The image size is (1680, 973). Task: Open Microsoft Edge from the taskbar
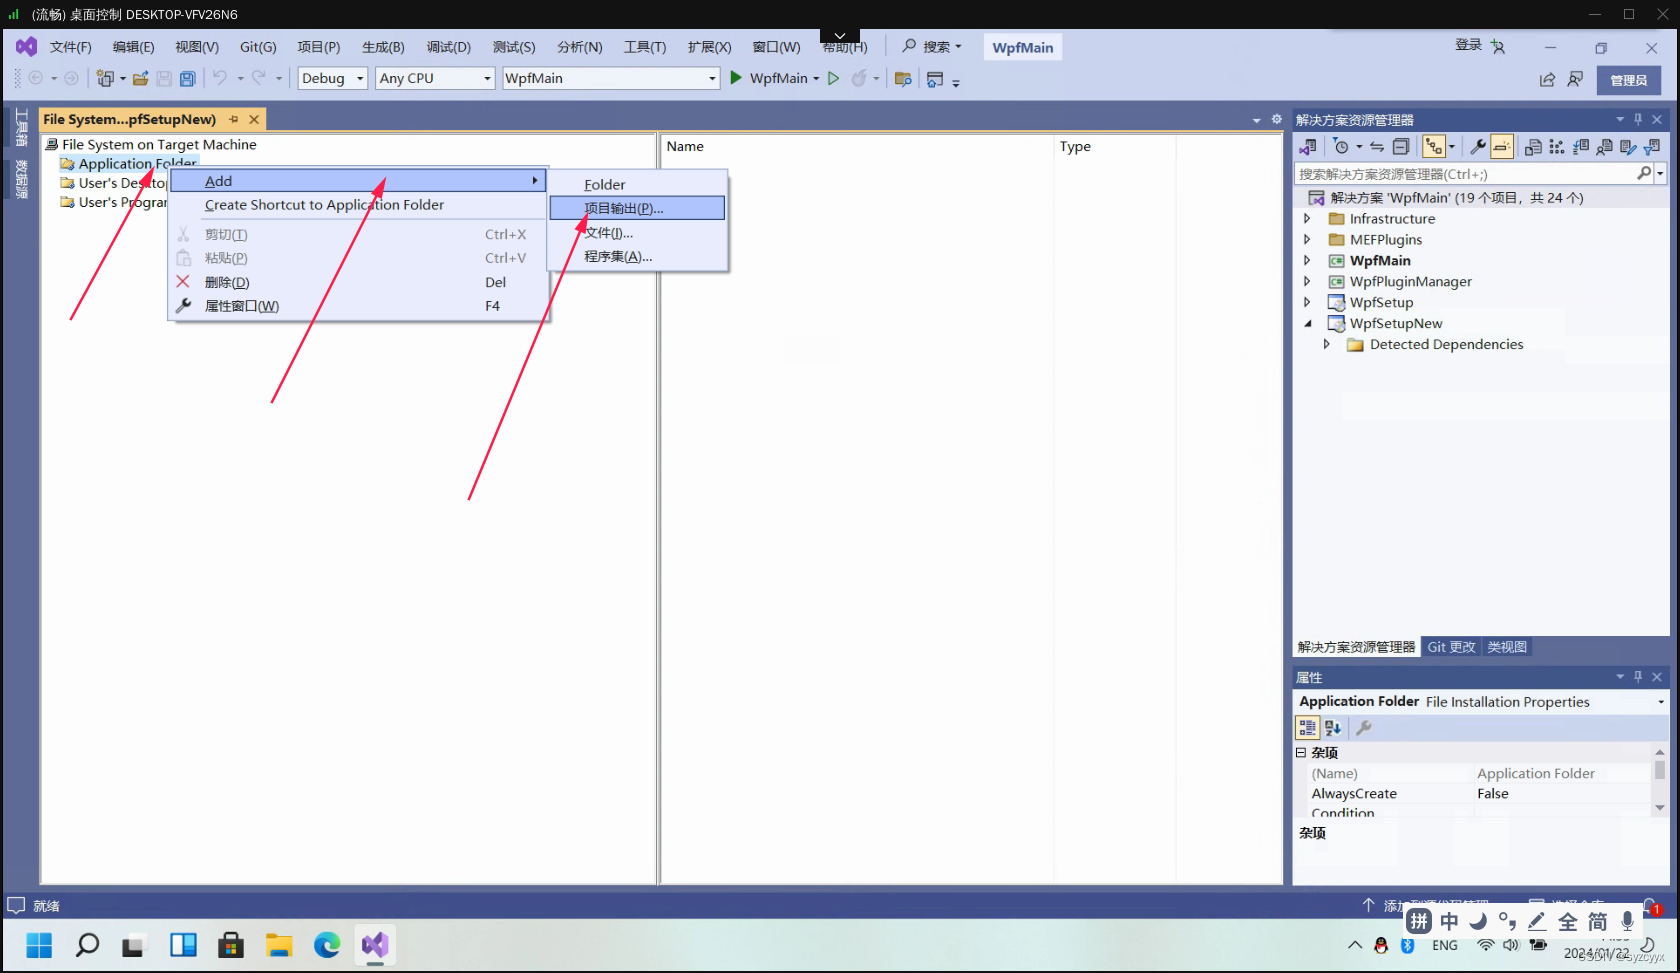[x=327, y=945]
